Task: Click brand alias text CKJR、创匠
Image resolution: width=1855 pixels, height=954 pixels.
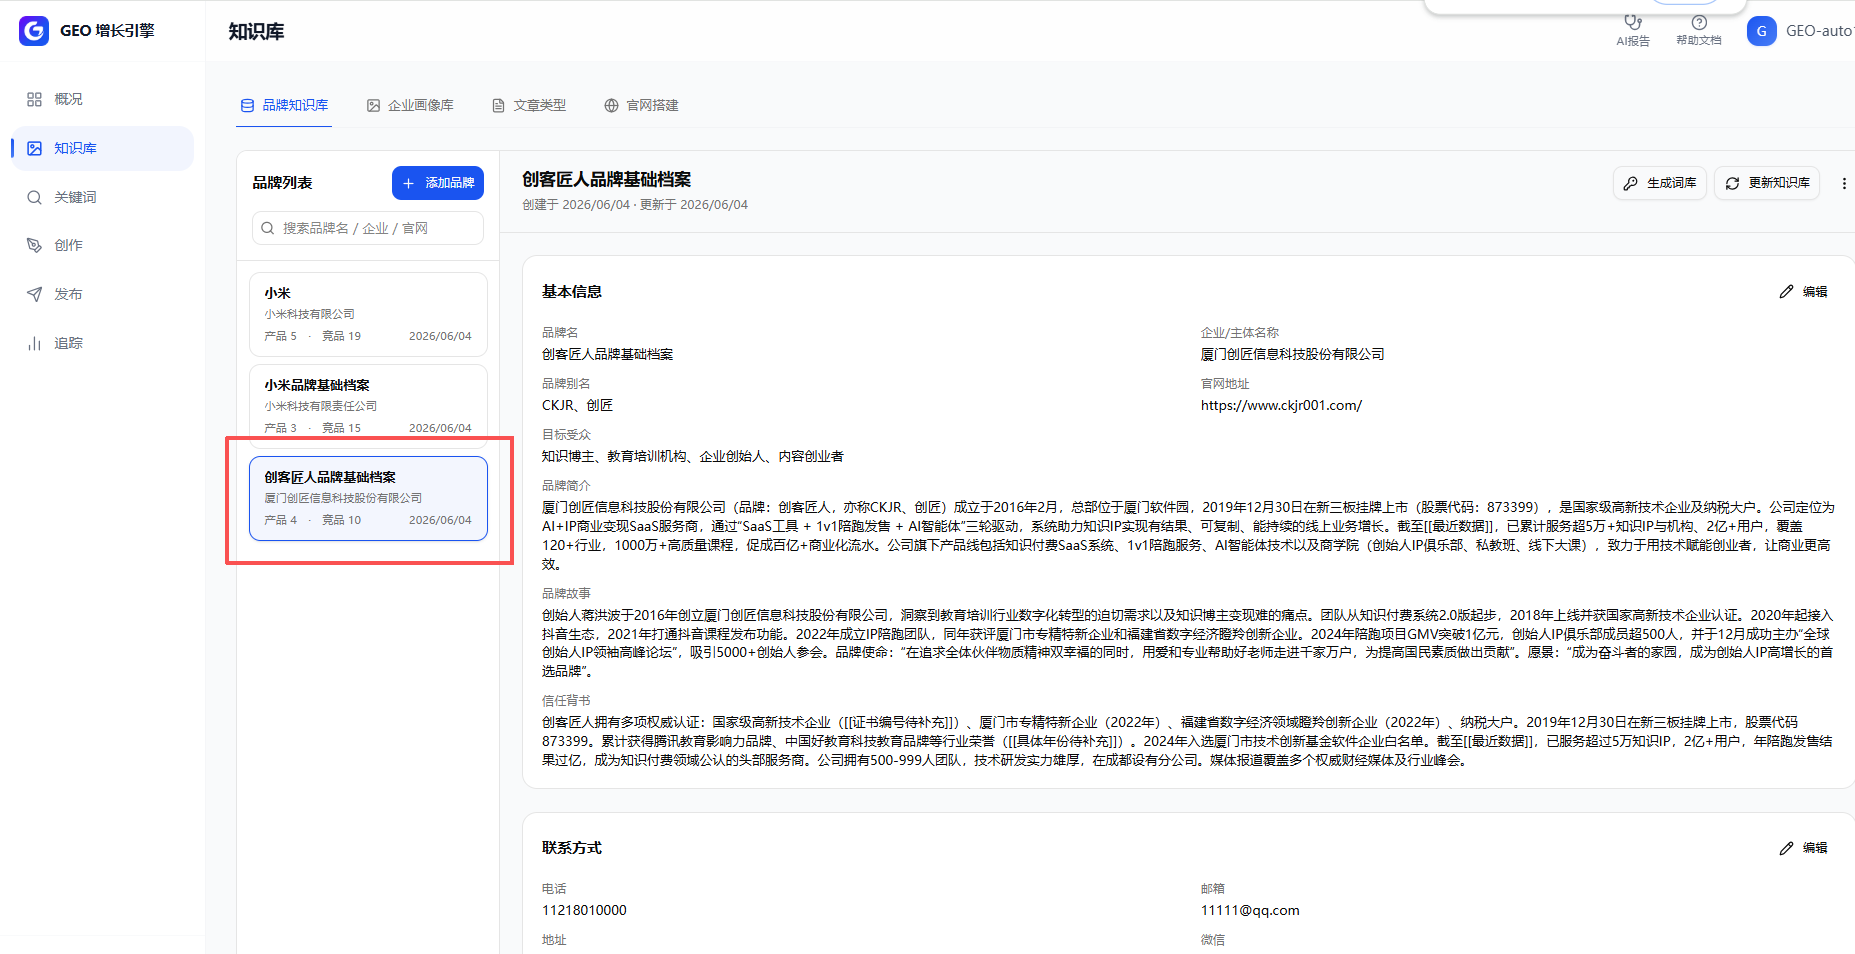Action: (577, 405)
